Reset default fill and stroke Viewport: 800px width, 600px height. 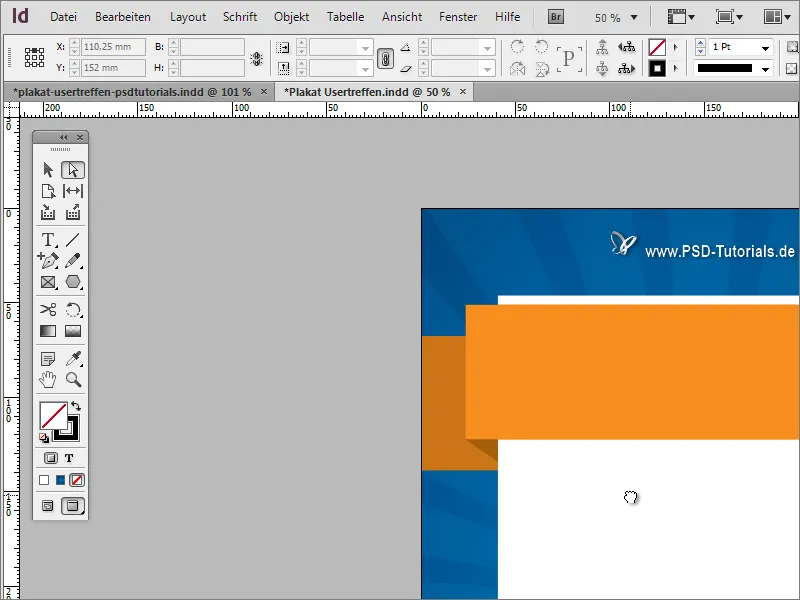coord(44,438)
